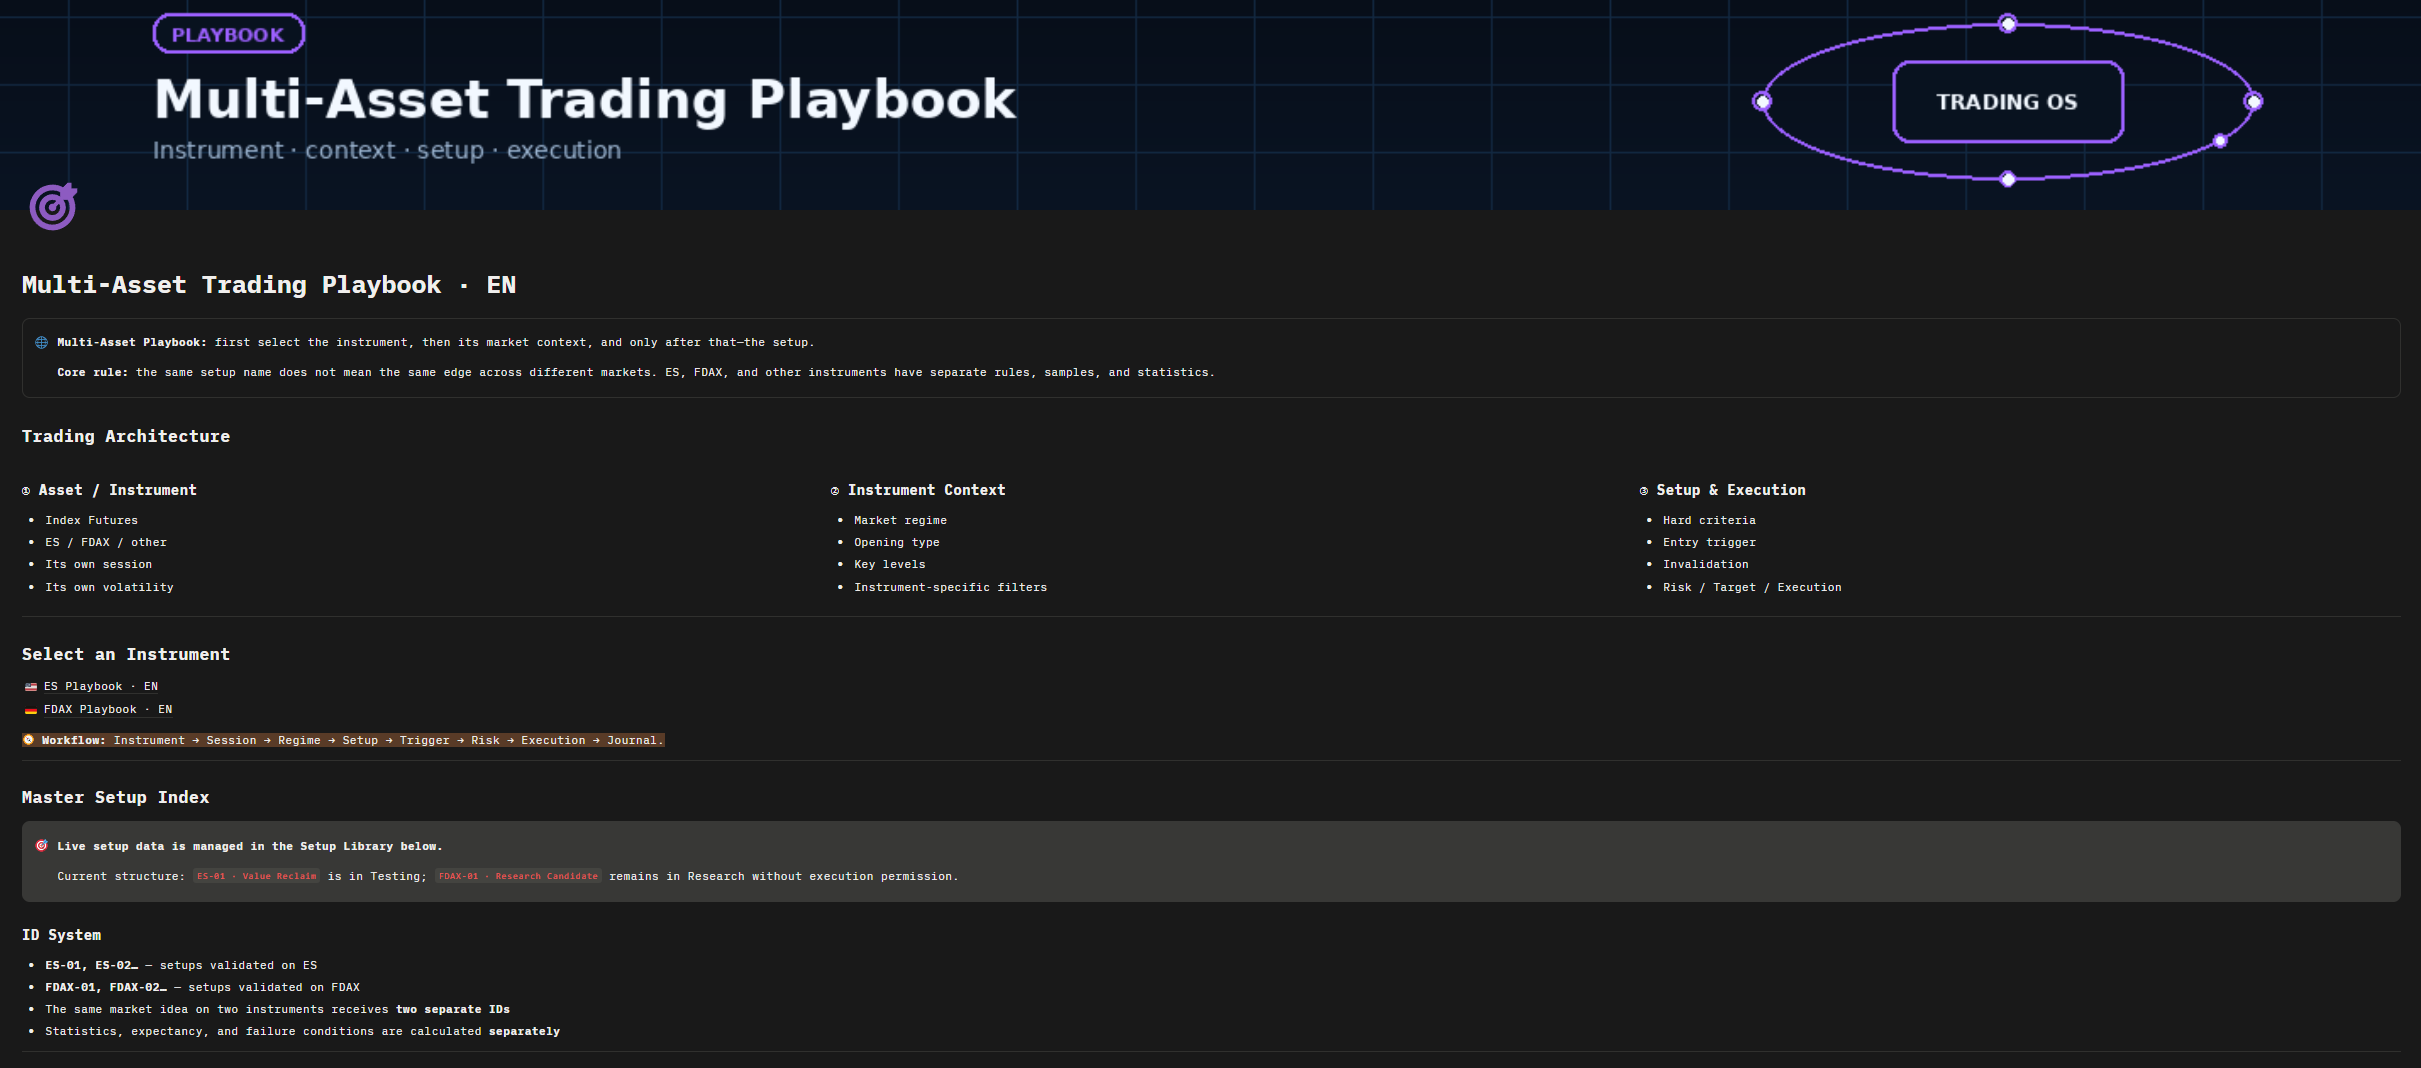
Task: Click the Index Futures bullet
Action: (x=92, y=520)
